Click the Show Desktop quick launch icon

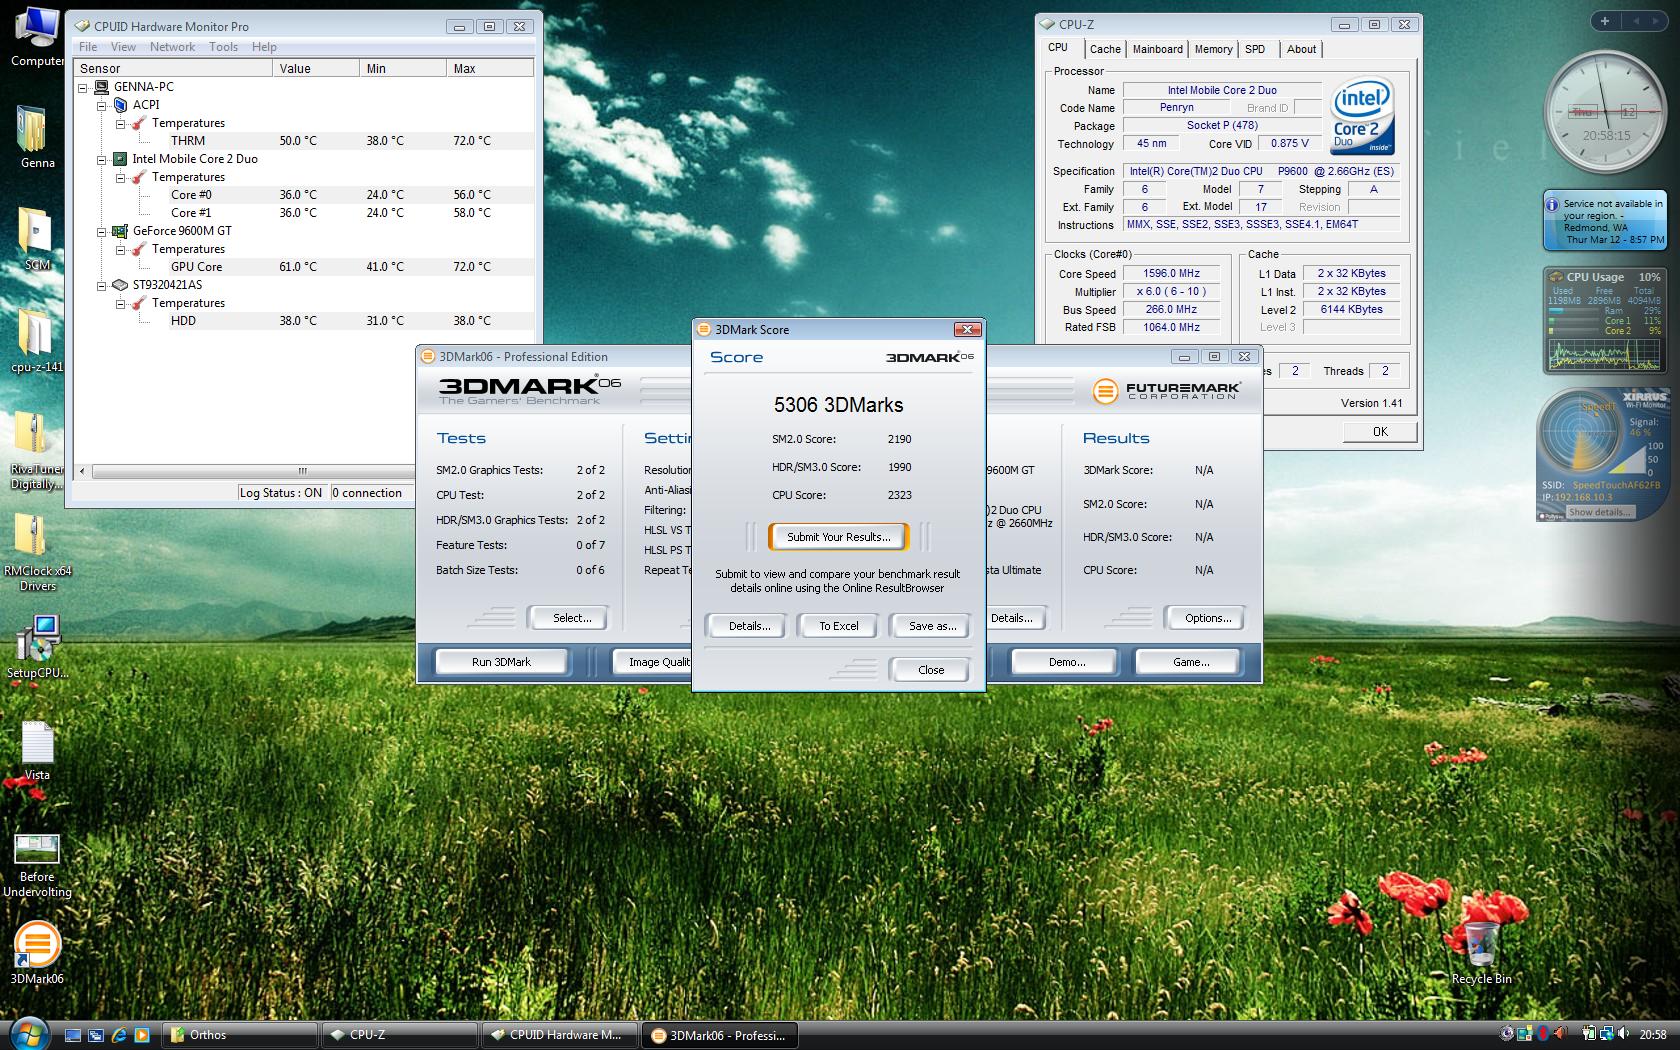(x=72, y=1035)
